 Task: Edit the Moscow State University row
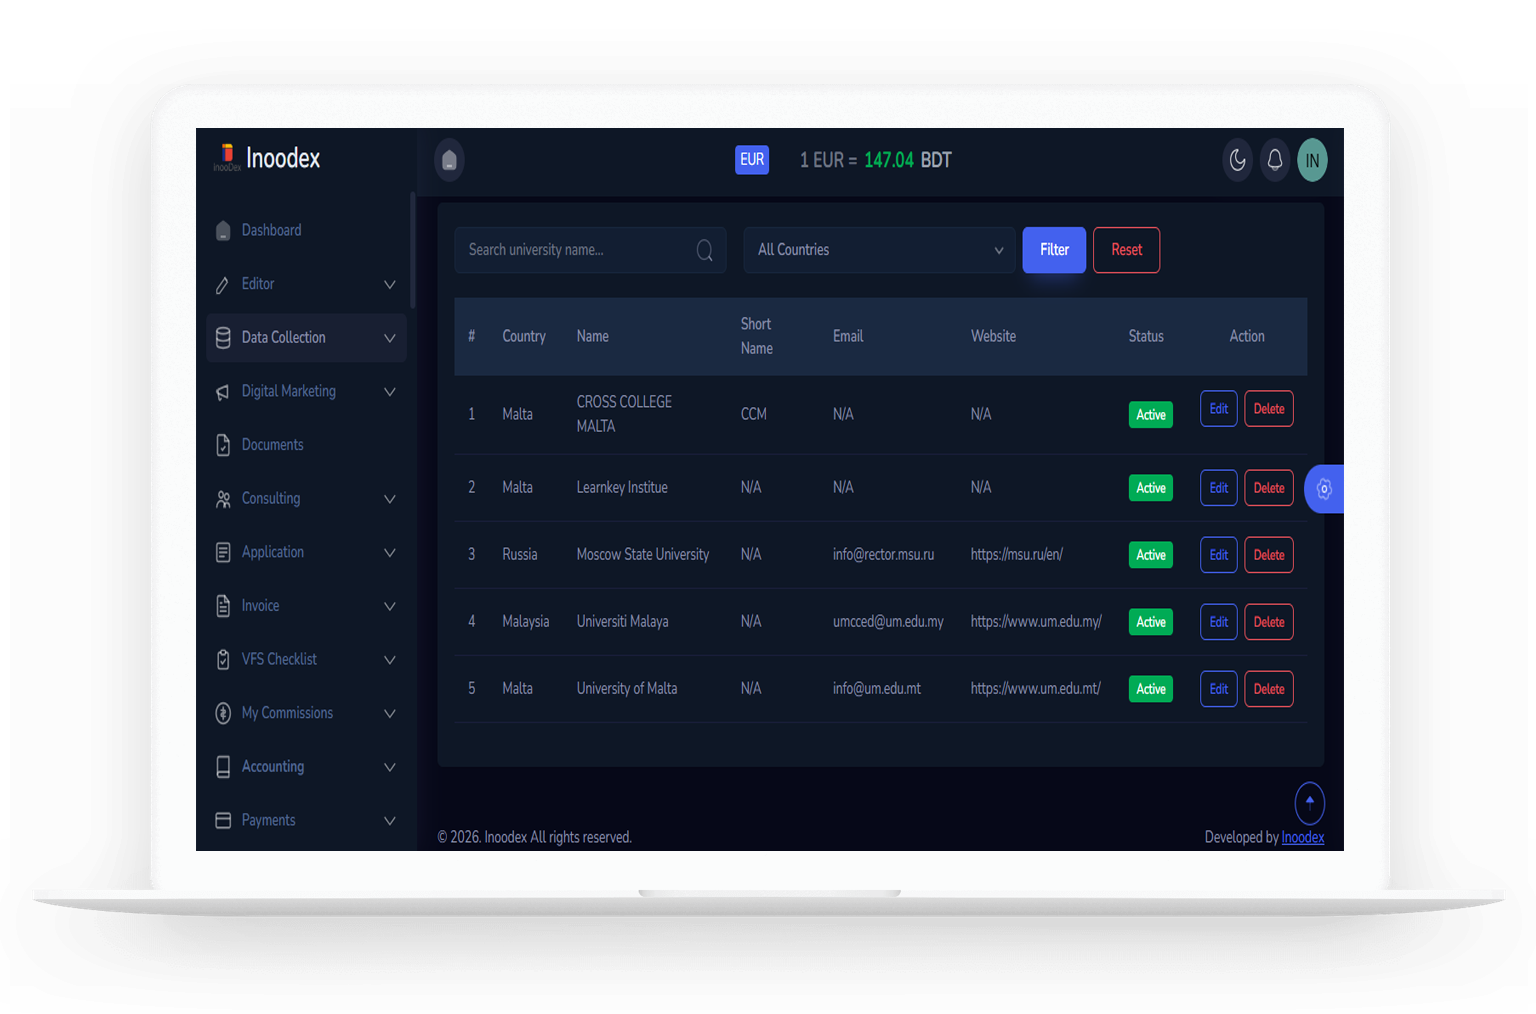coord(1219,555)
